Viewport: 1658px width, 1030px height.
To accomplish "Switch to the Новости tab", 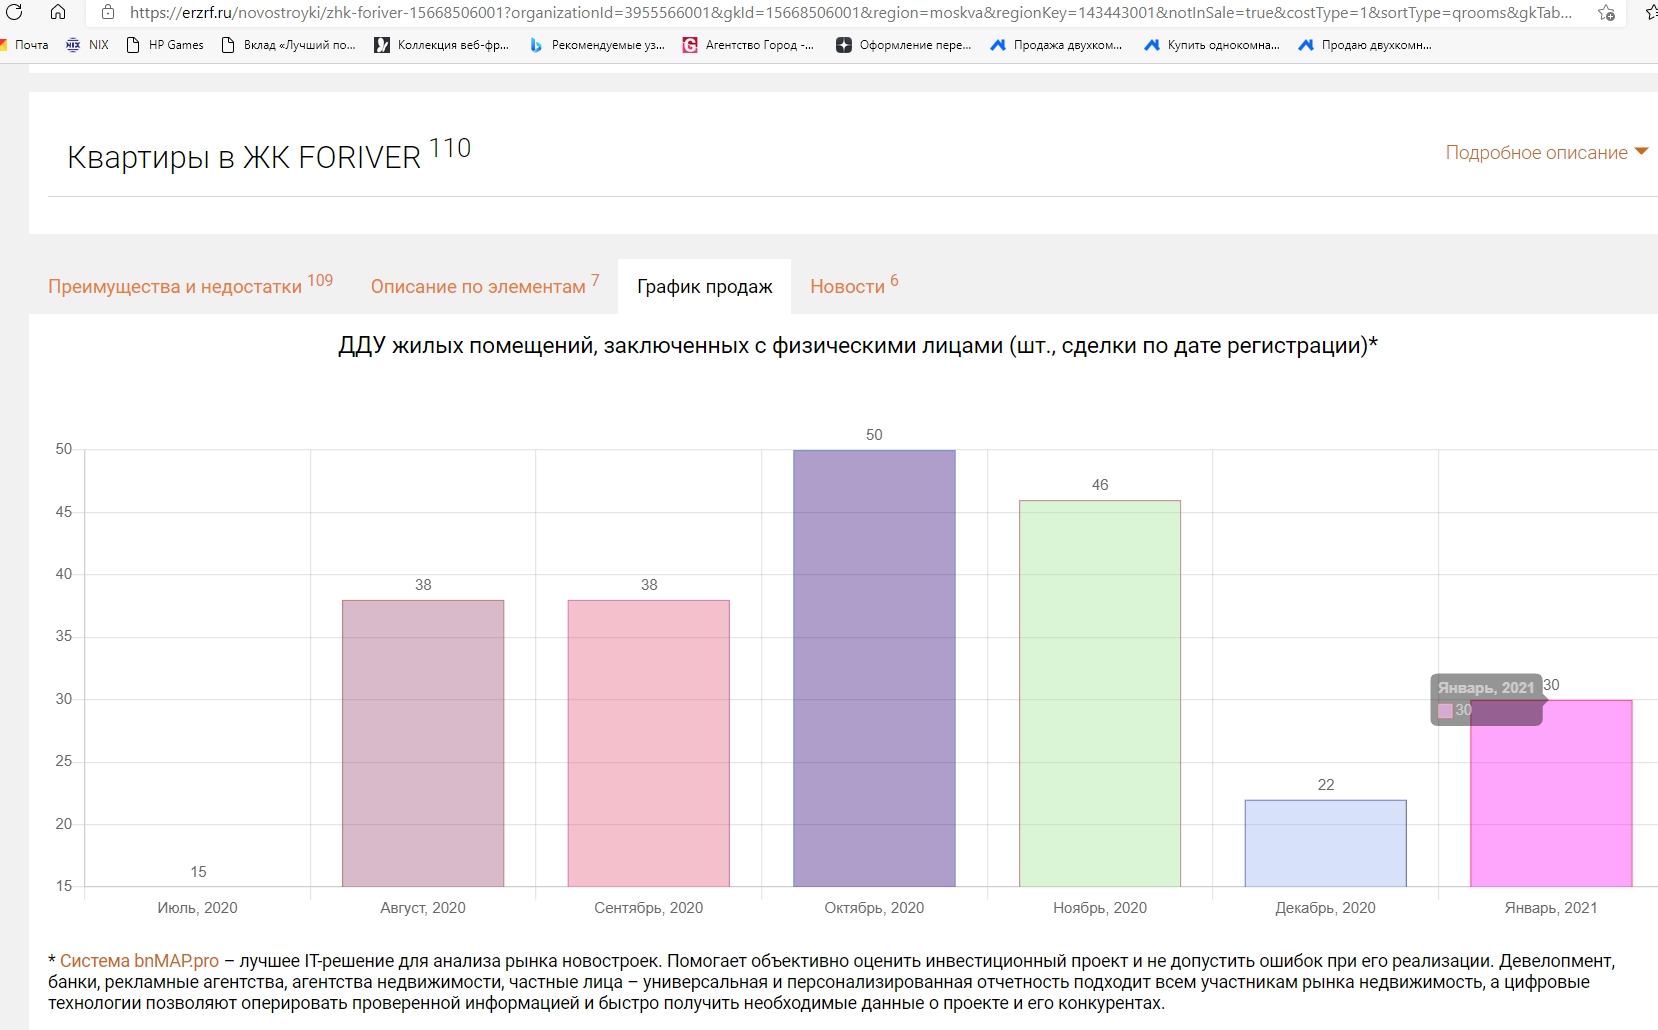I will [847, 287].
